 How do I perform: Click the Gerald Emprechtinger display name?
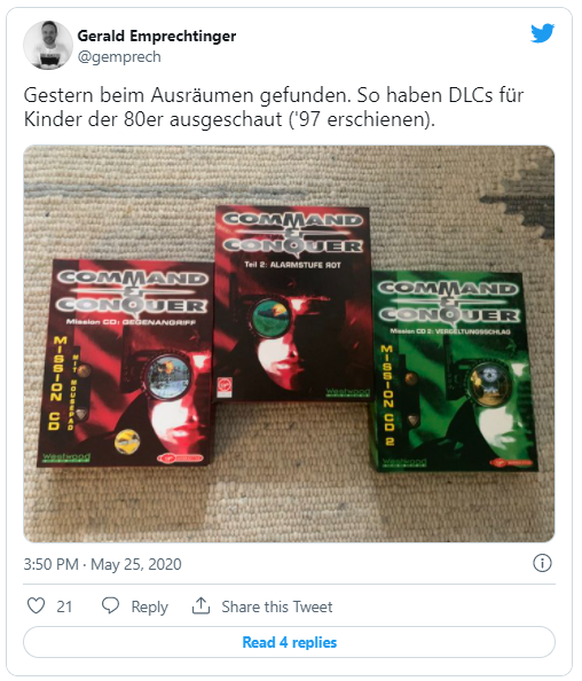[157, 36]
